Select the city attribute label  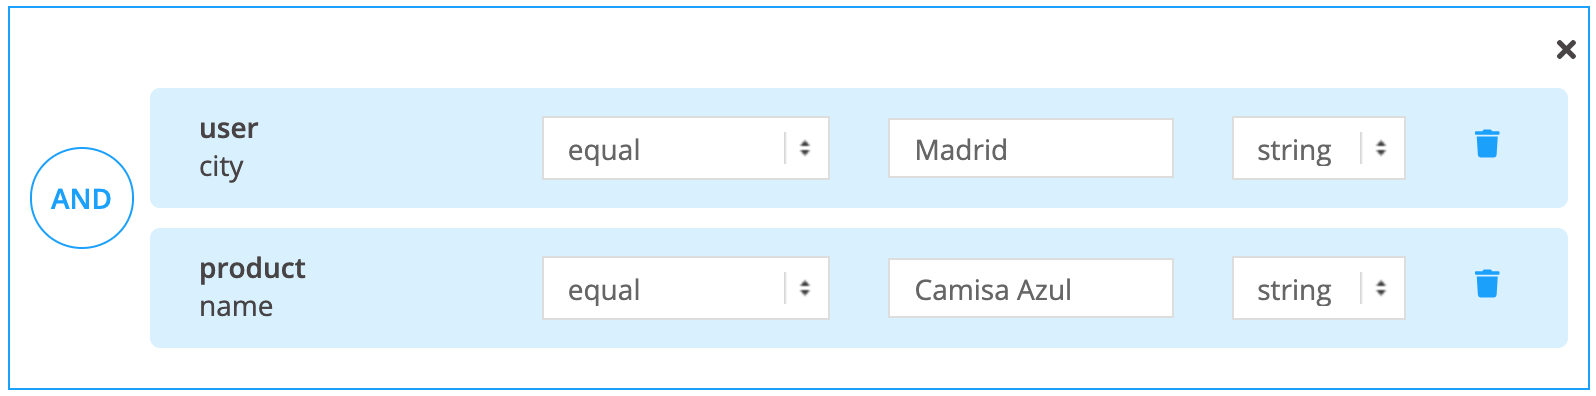click(x=221, y=167)
